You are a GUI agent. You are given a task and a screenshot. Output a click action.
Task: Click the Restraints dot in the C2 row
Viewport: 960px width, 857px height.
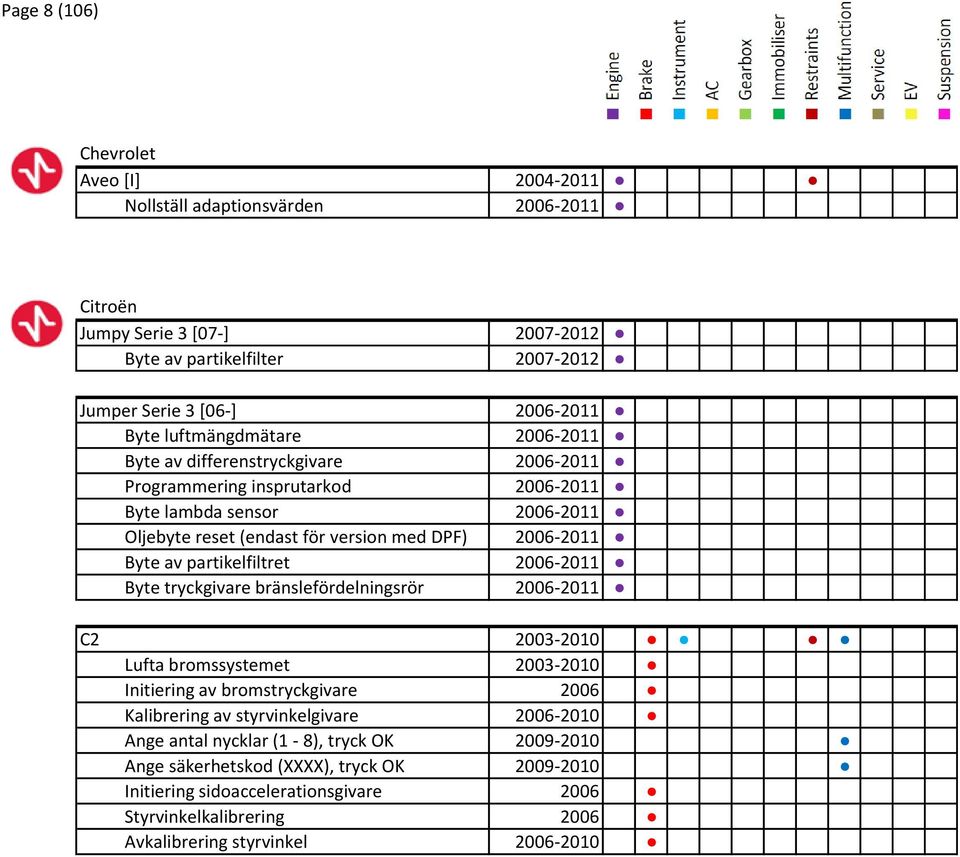point(812,640)
